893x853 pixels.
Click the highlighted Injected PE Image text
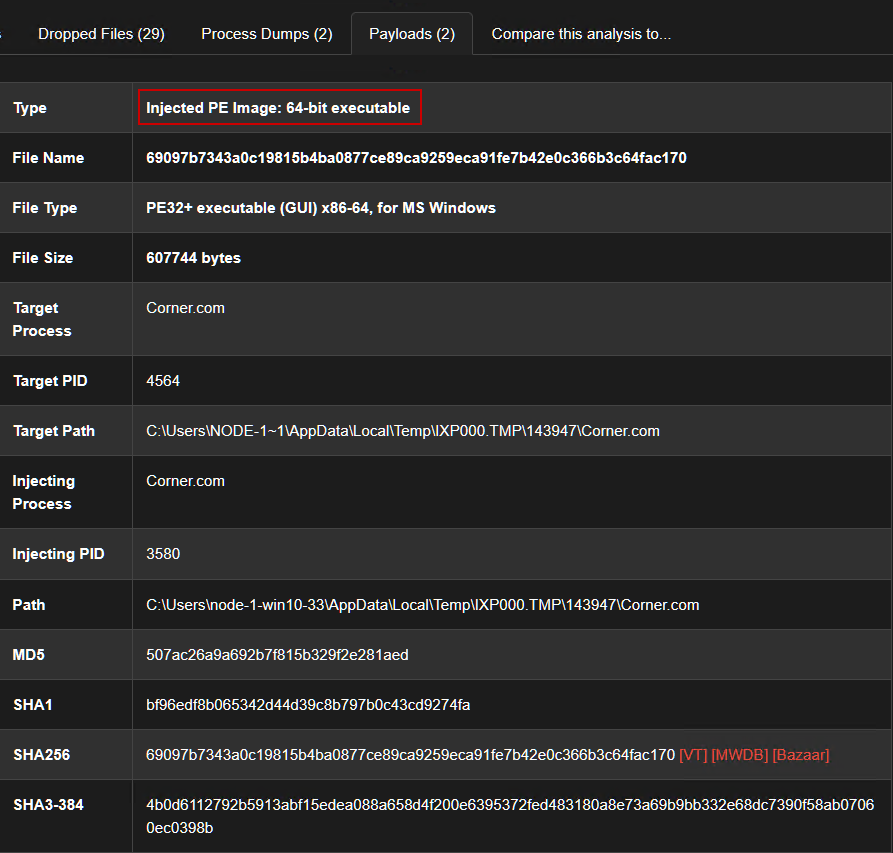(278, 108)
